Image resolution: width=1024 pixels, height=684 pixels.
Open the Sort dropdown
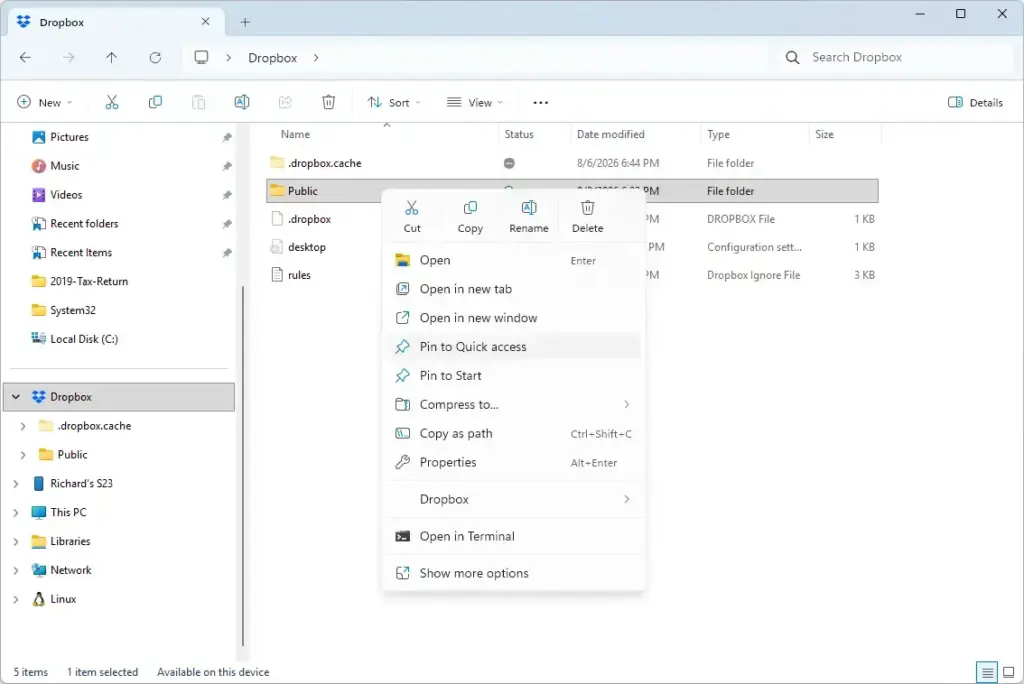pos(394,102)
